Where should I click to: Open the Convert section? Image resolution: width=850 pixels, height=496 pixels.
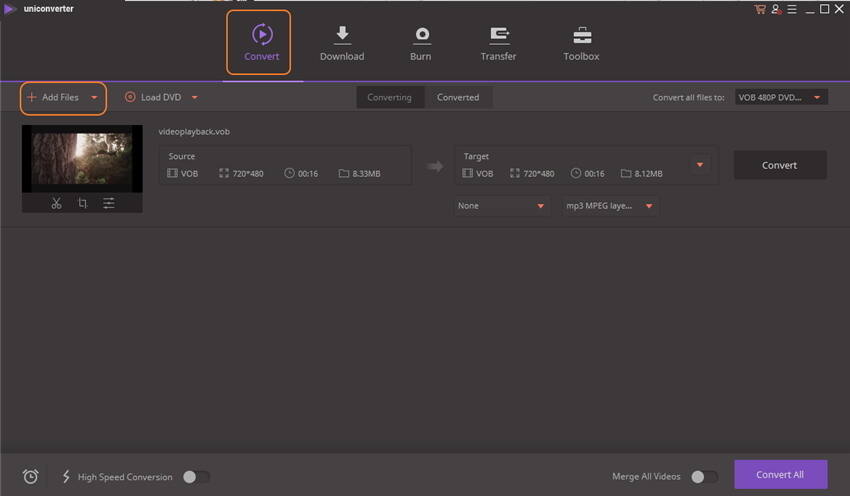coord(261,42)
